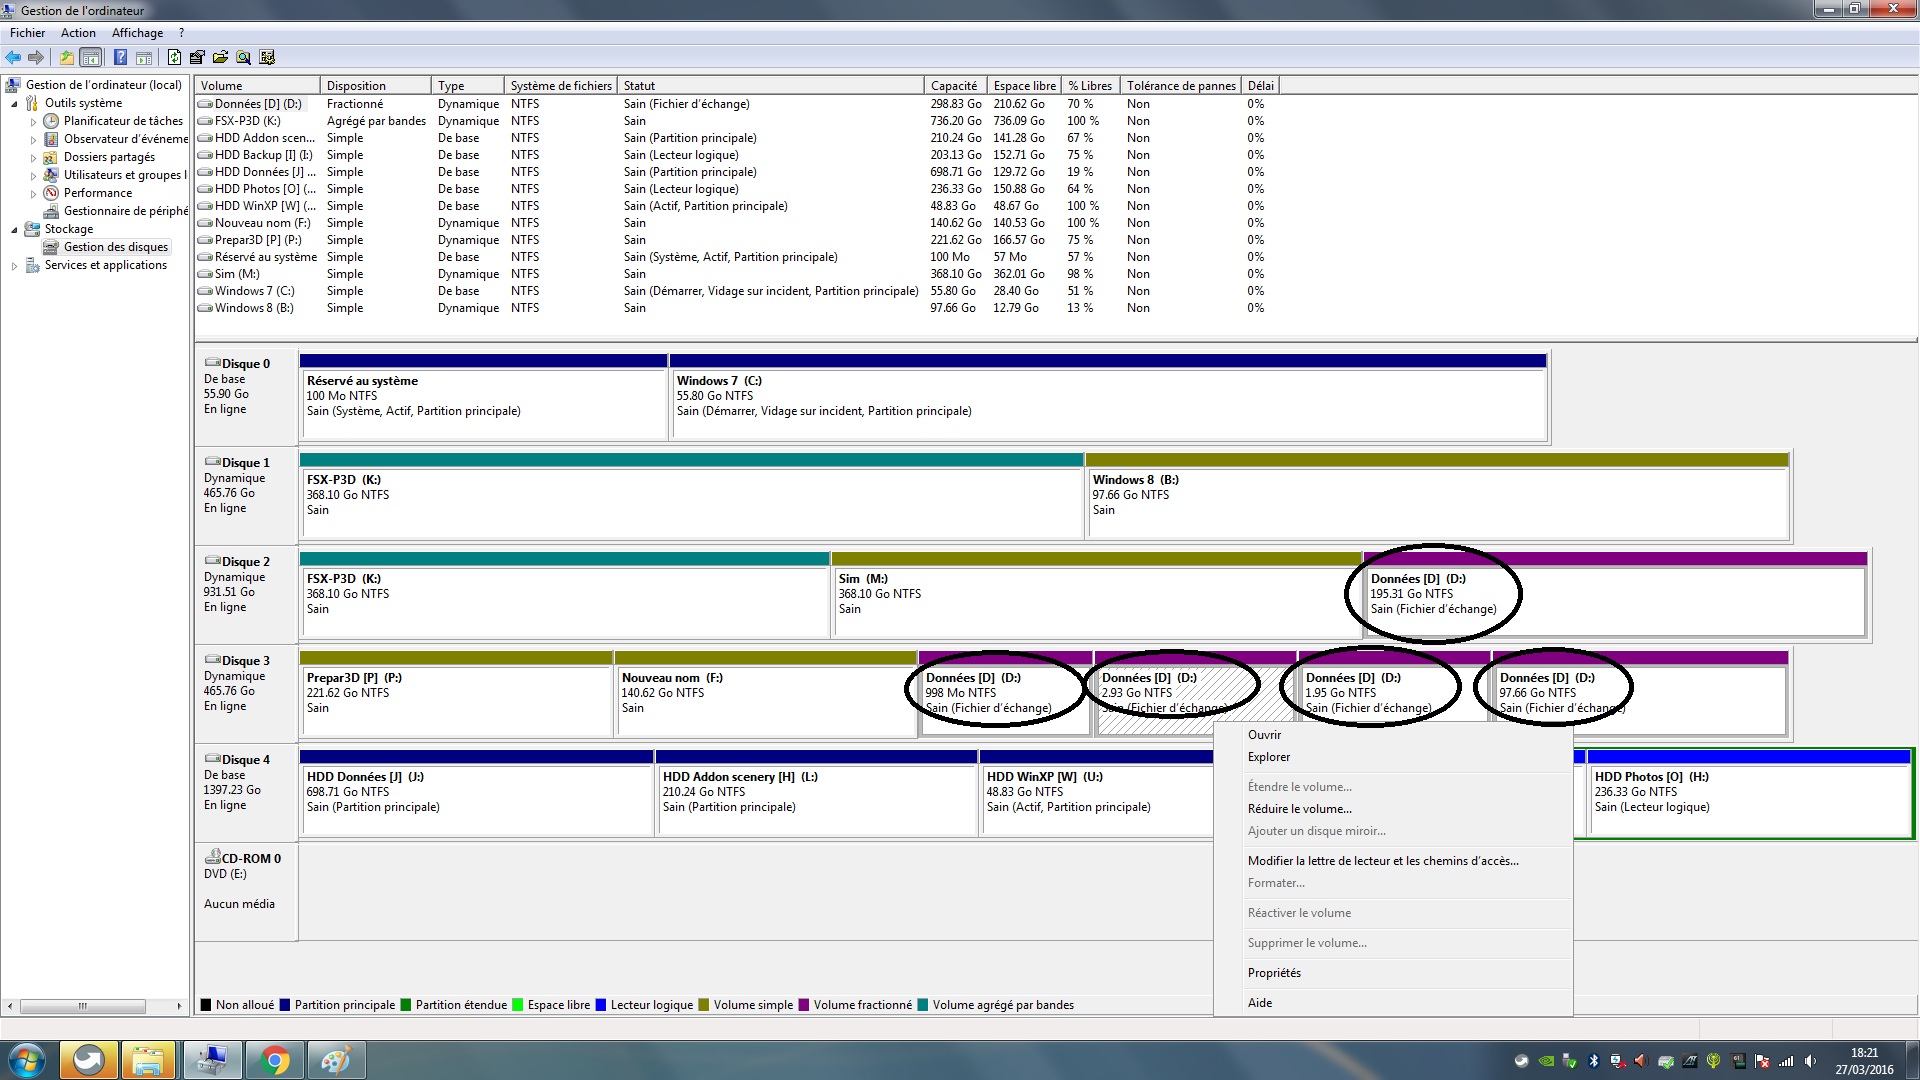Expand the Observateur d'événements node
The height and width of the screenshot is (1080, 1920).
[33, 140]
